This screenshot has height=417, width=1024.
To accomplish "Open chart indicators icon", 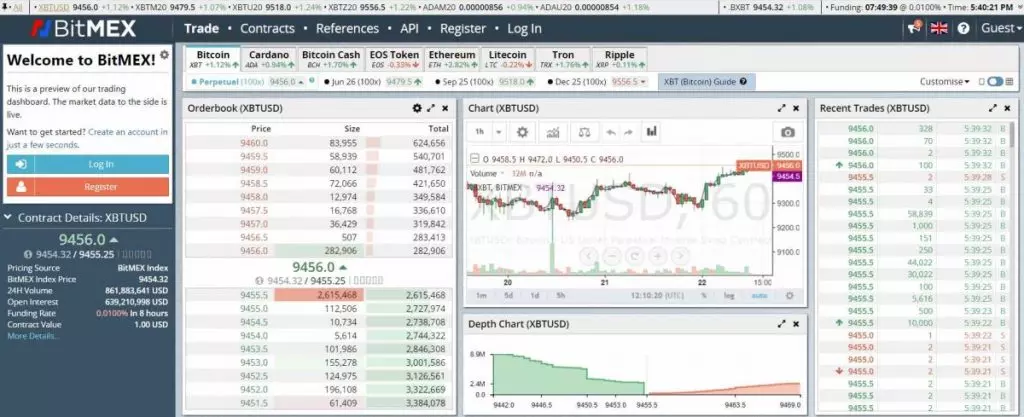I will click(552, 132).
